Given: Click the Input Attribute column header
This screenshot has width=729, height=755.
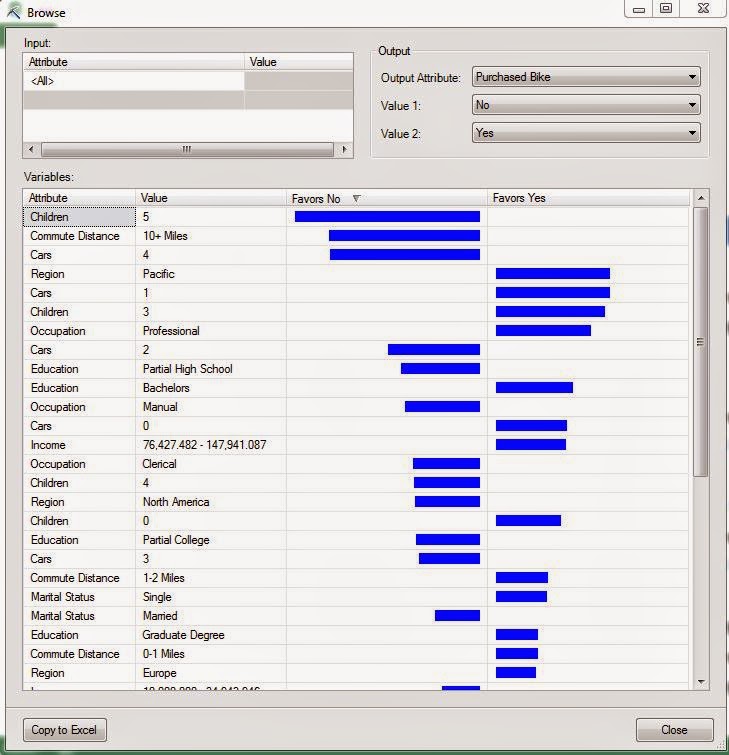Looking at the screenshot, I should [133, 62].
